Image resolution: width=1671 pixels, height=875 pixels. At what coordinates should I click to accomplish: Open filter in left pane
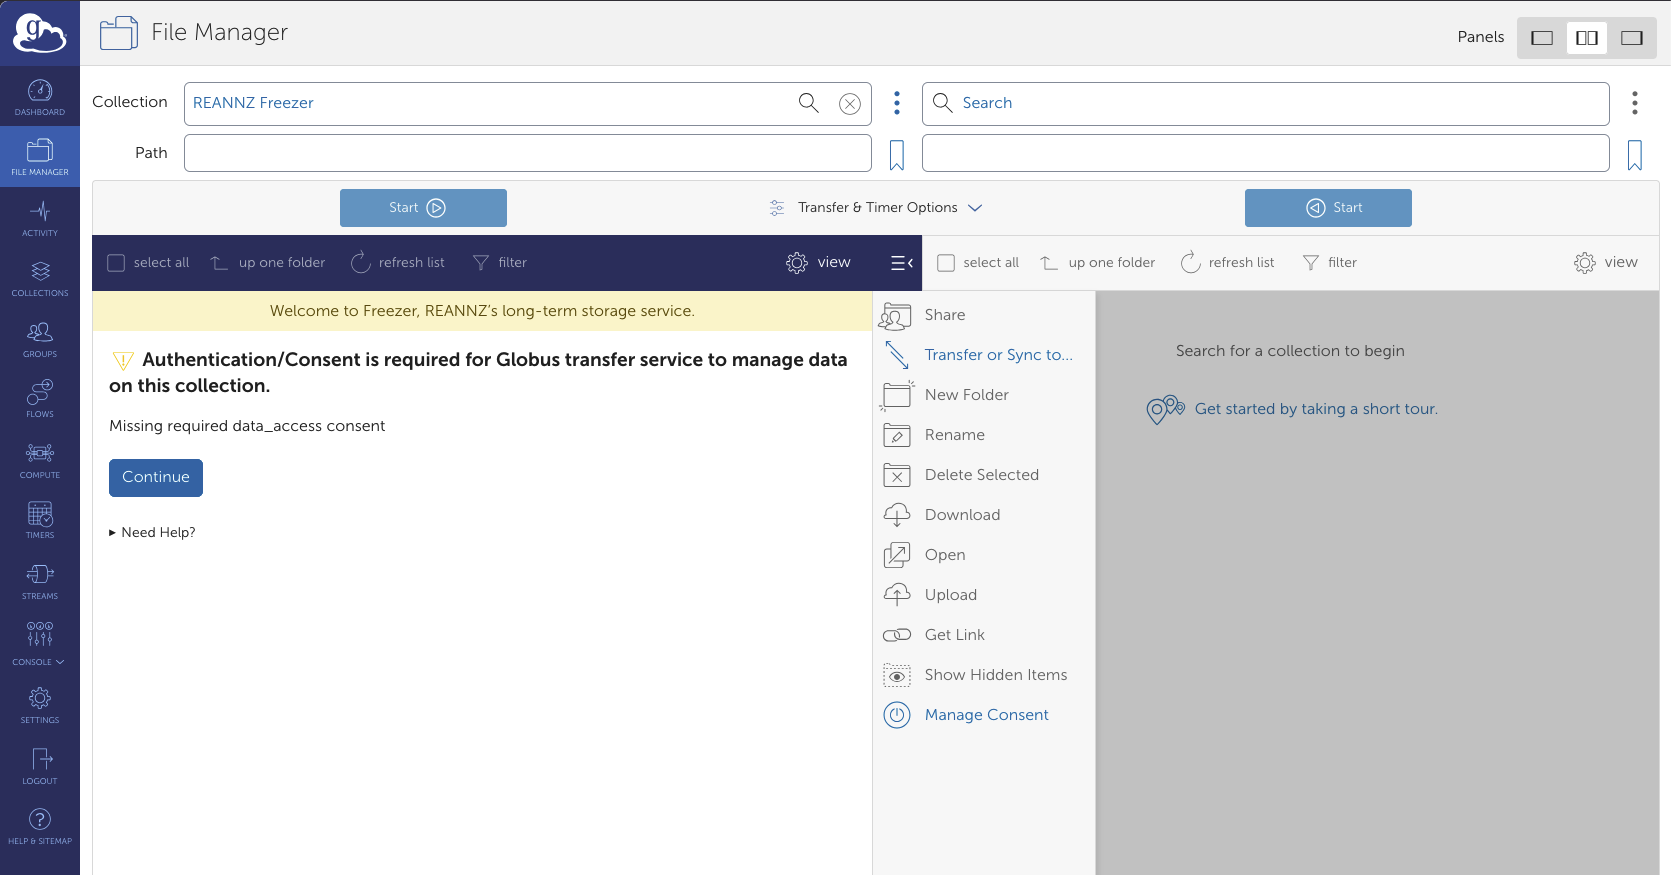click(x=500, y=263)
